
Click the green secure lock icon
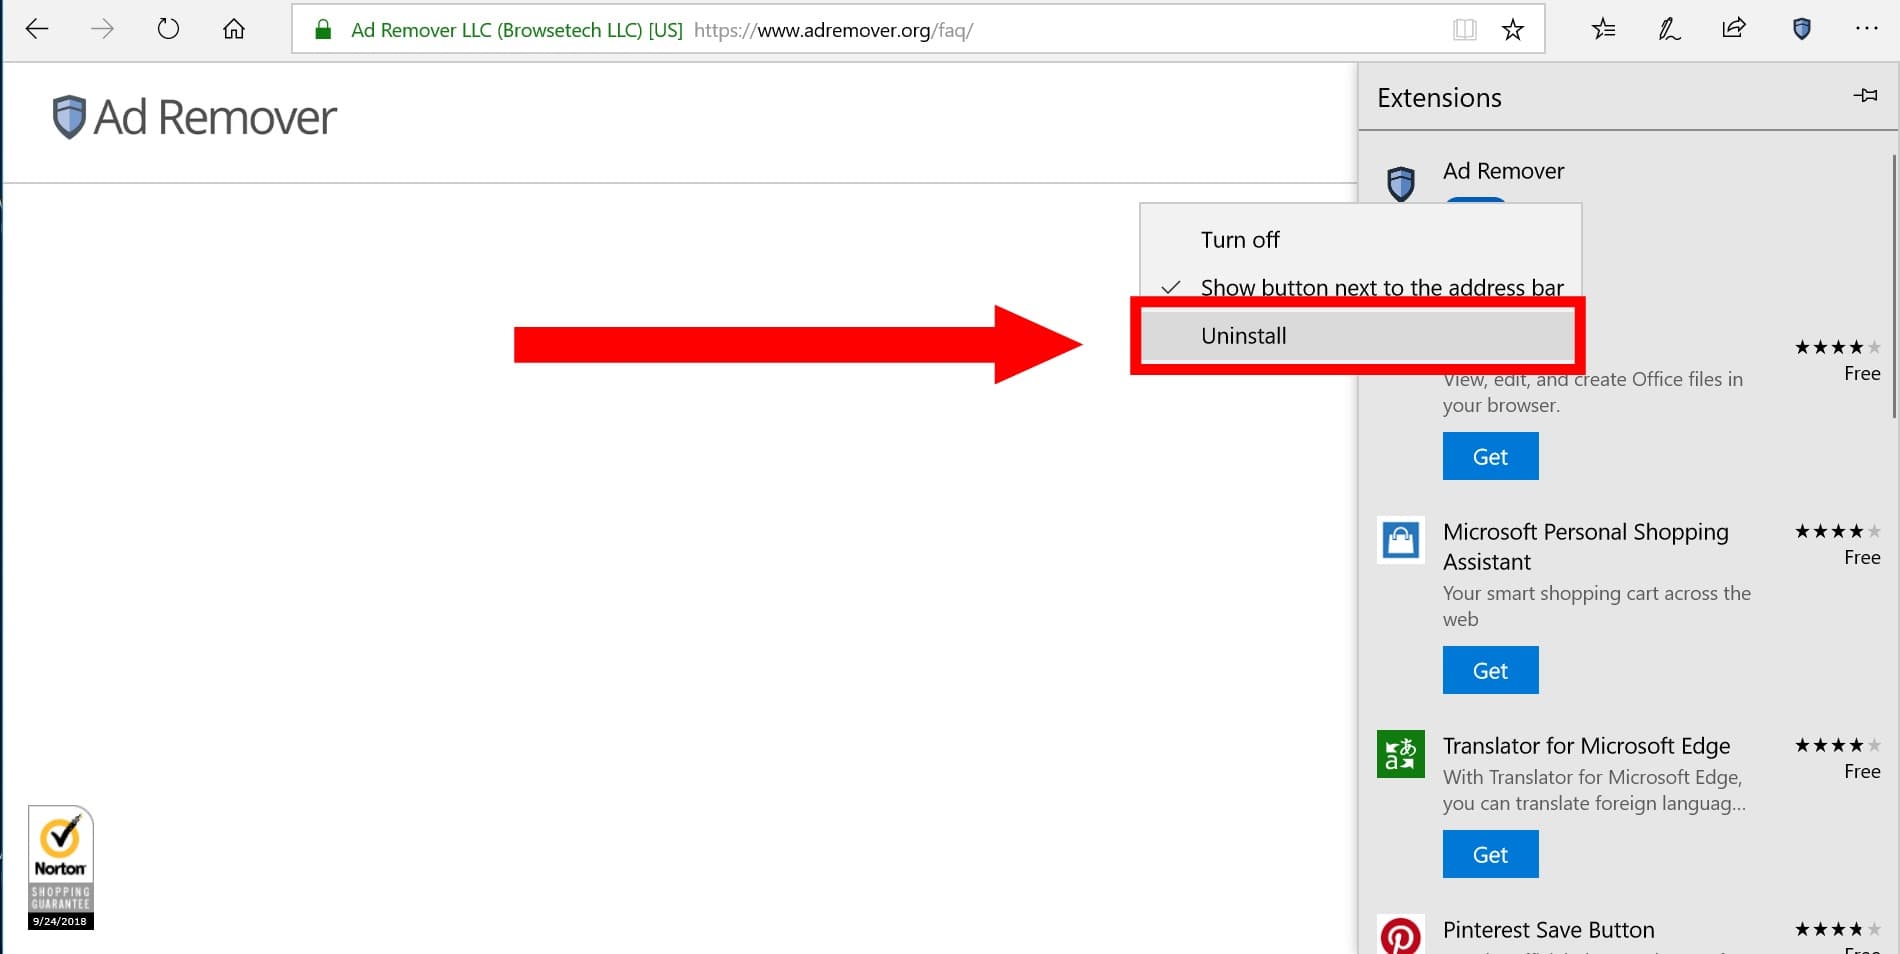tap(323, 30)
